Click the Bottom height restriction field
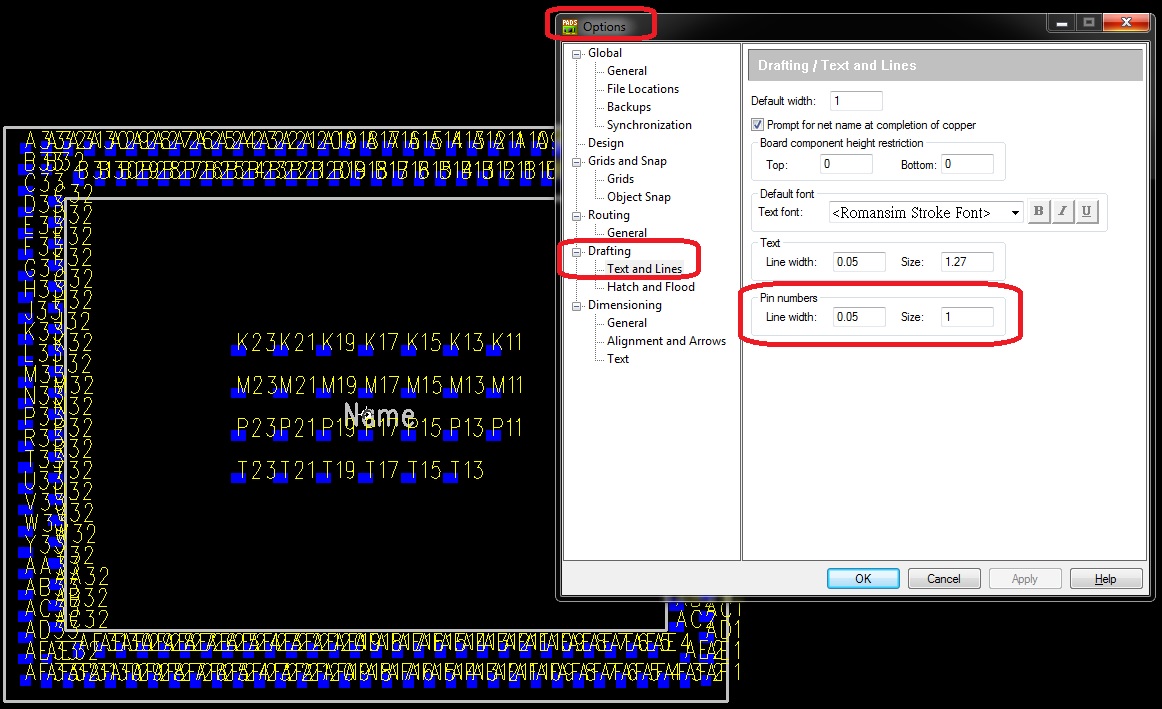 tap(967, 164)
